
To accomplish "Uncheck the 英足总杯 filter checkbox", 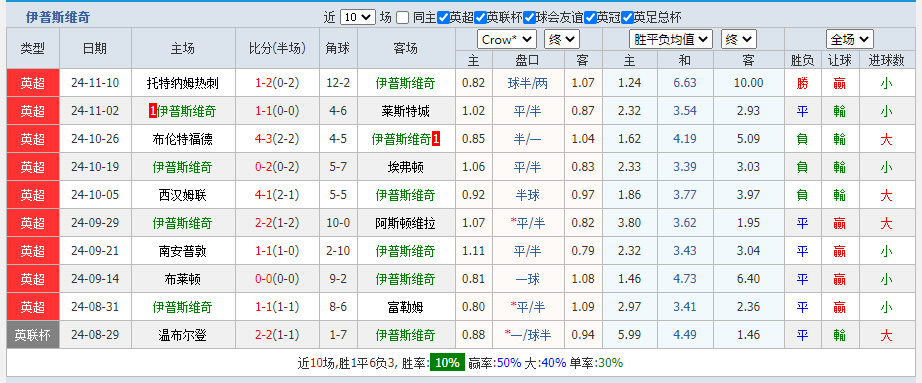I will (x=627, y=18).
